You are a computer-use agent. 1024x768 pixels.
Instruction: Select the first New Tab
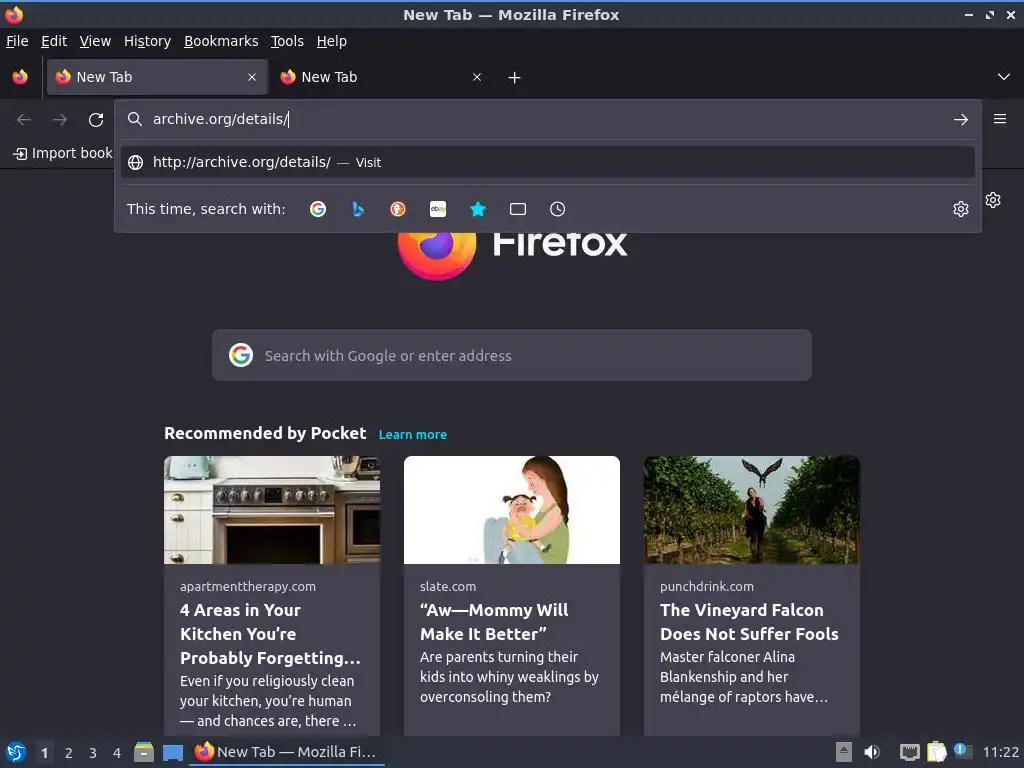click(x=157, y=77)
